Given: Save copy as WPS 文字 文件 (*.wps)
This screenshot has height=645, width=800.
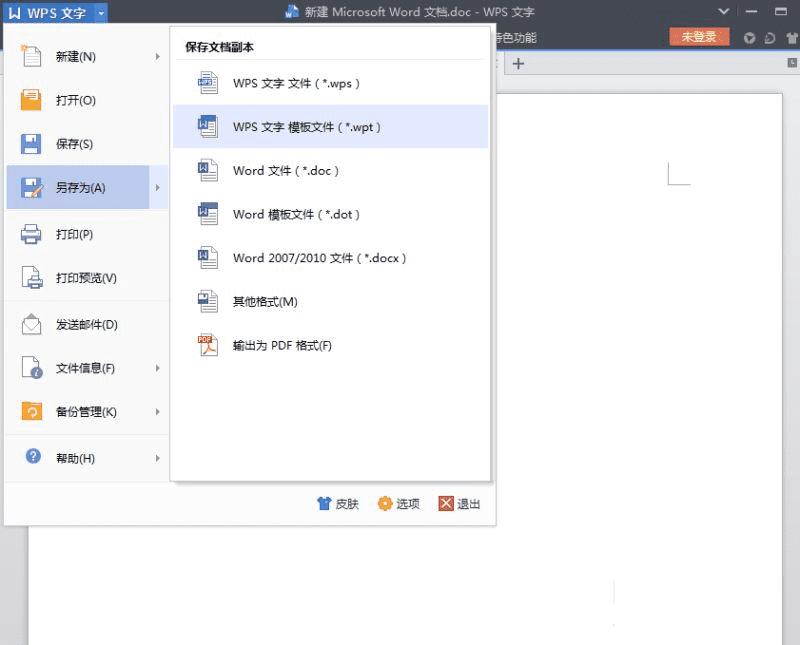Looking at the screenshot, I should [331, 83].
